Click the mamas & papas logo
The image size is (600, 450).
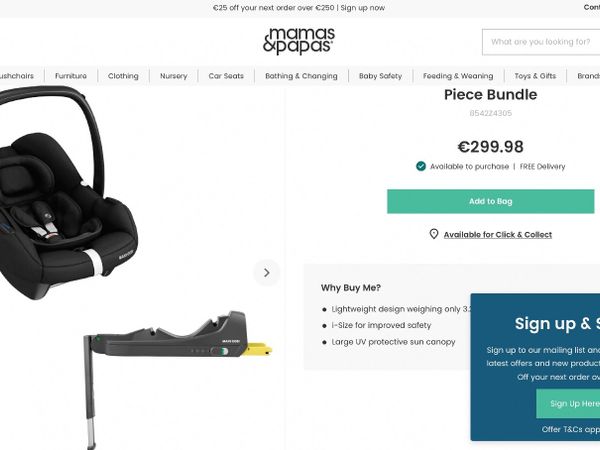point(299,41)
